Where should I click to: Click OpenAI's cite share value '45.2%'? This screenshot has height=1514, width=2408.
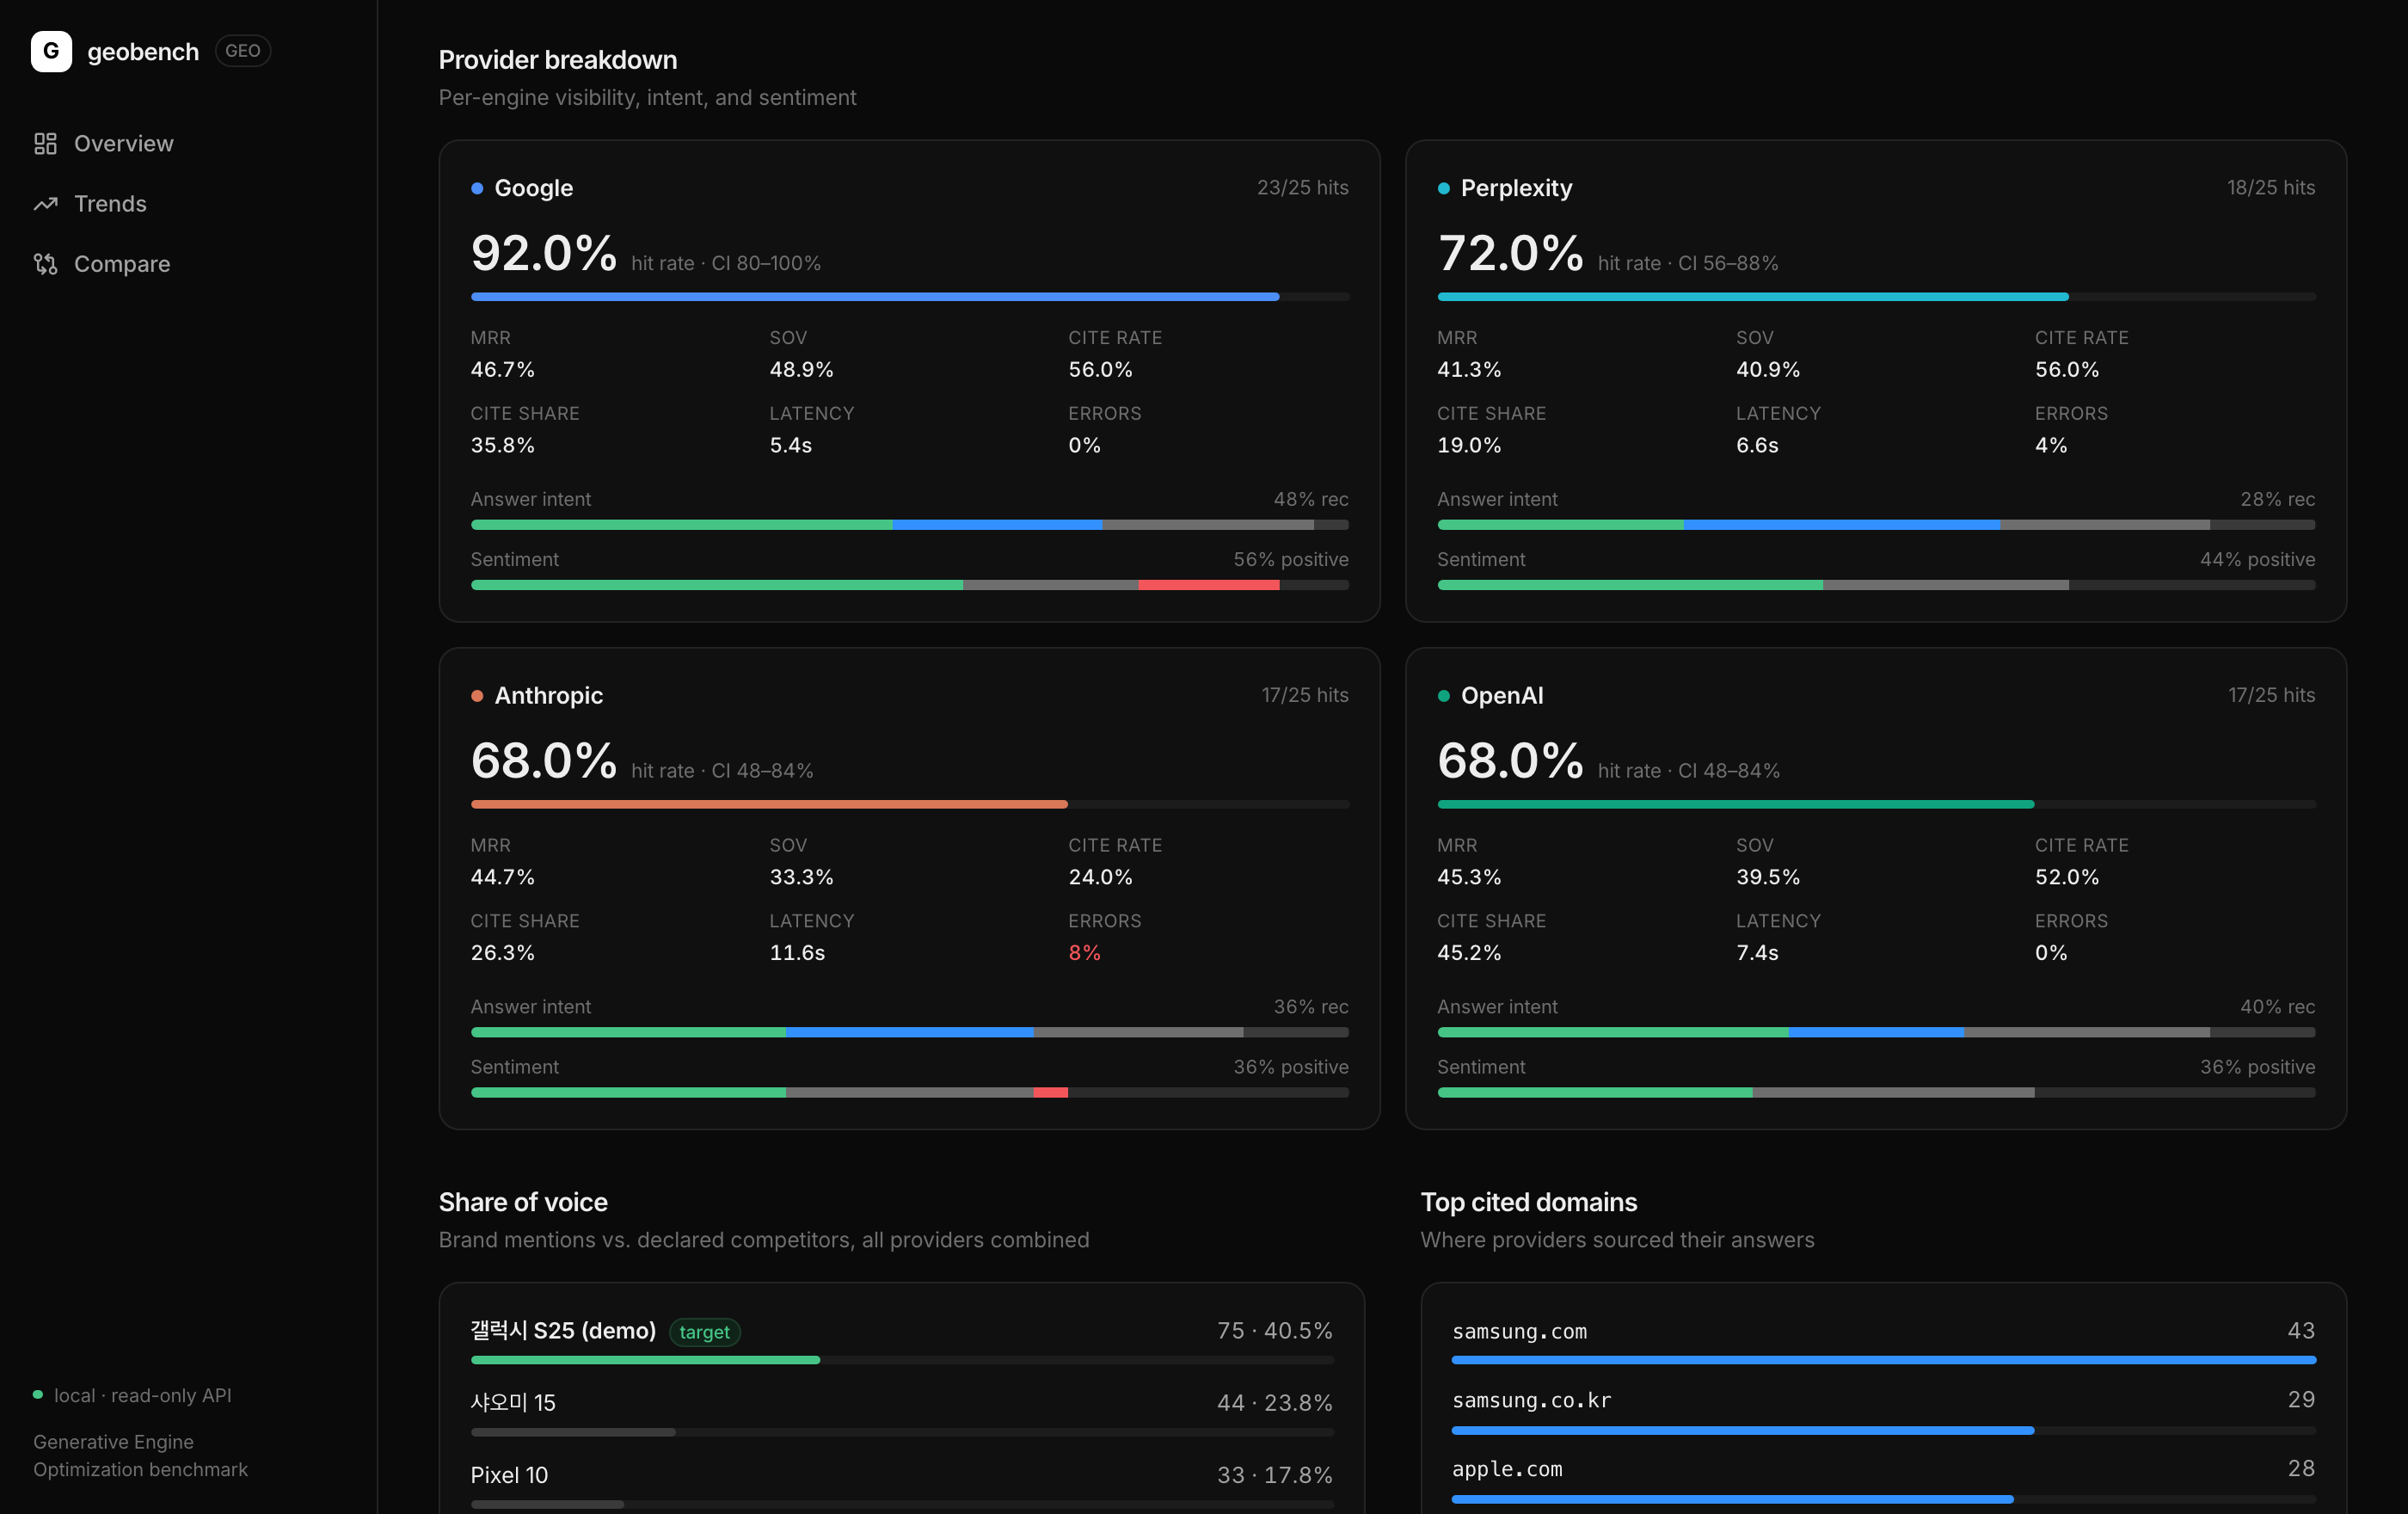pyautogui.click(x=1469, y=953)
